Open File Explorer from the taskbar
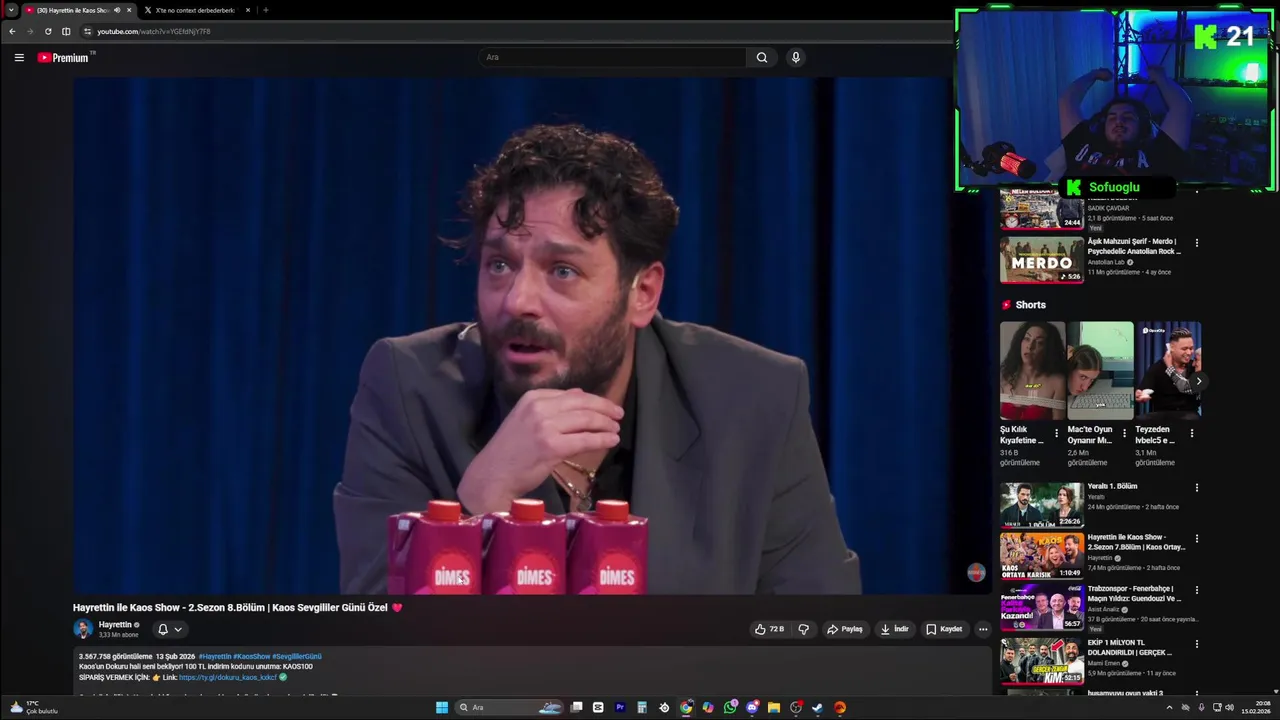1280x720 pixels. pyautogui.click(x=774, y=708)
